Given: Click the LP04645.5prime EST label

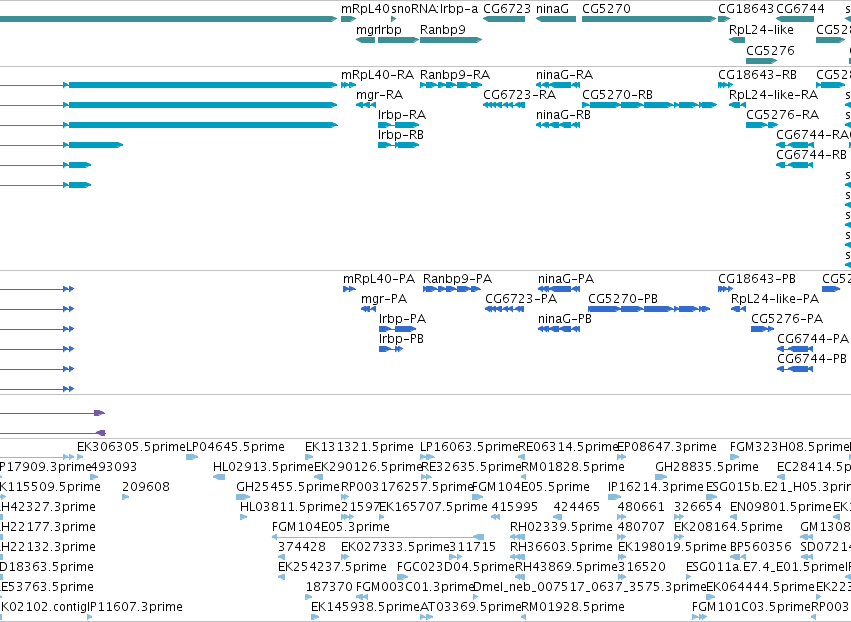Looking at the screenshot, I should pyautogui.click(x=236, y=447).
